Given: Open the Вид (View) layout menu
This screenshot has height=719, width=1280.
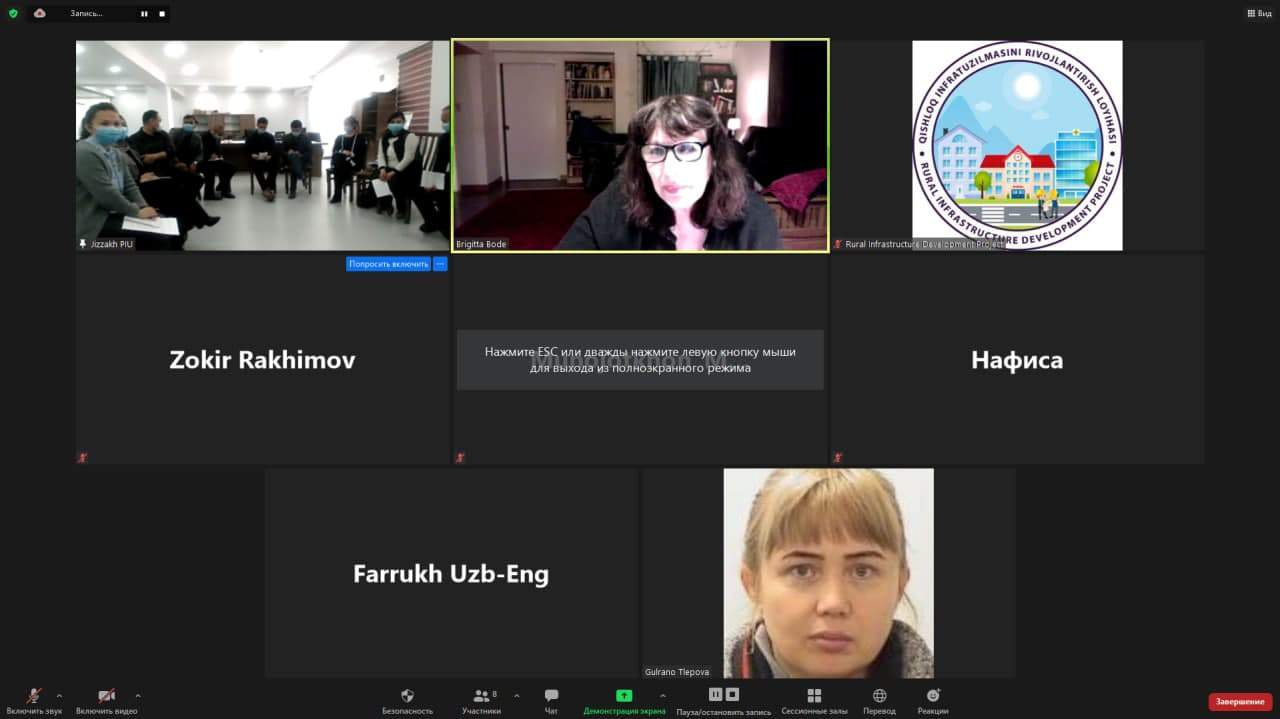Looking at the screenshot, I should pos(1259,14).
